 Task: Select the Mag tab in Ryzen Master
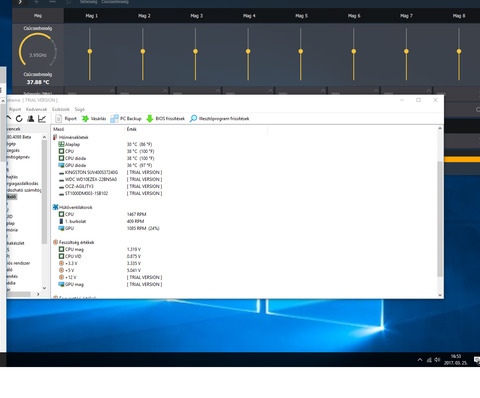pyautogui.click(x=38, y=15)
